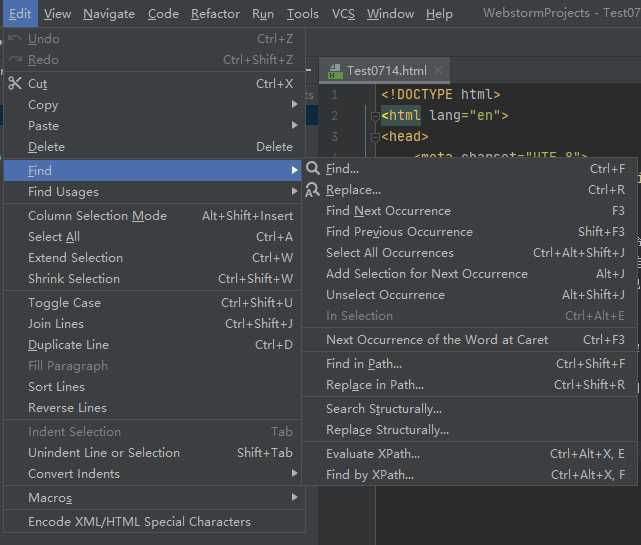Open the VCS menu

tap(343, 14)
